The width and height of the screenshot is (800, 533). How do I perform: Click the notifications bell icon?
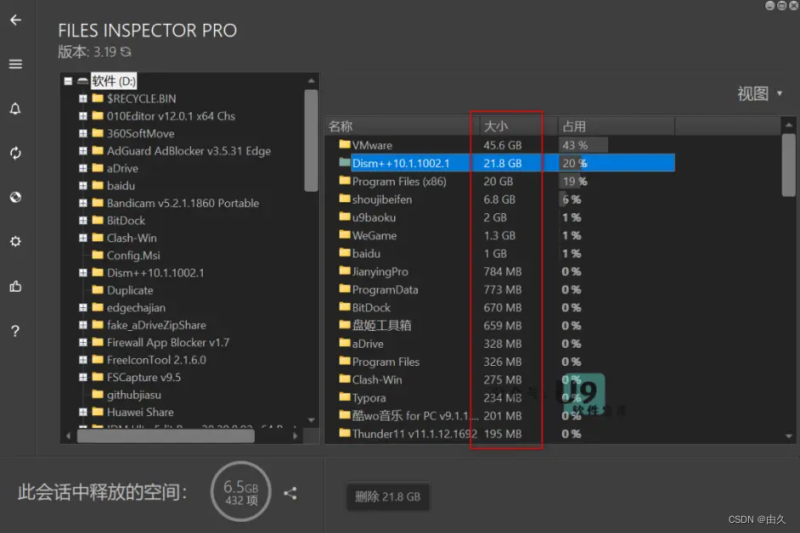pos(15,109)
